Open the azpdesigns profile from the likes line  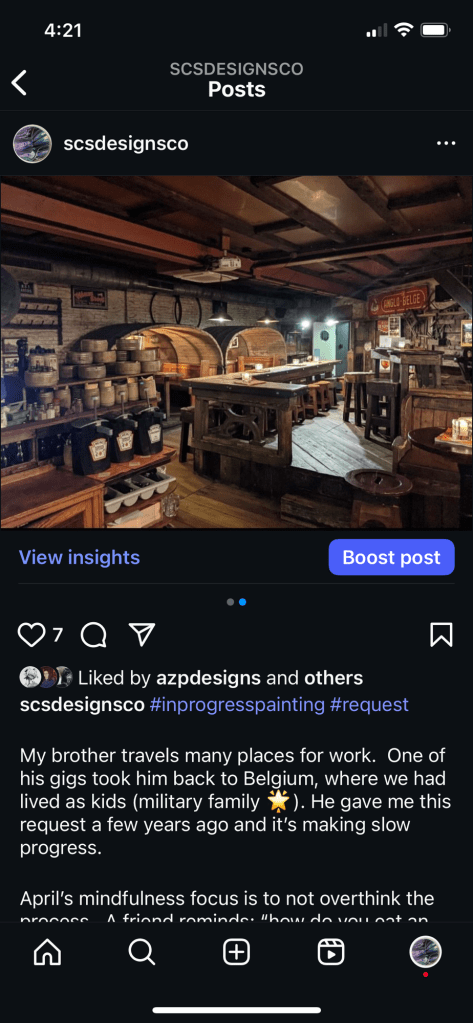[208, 679]
